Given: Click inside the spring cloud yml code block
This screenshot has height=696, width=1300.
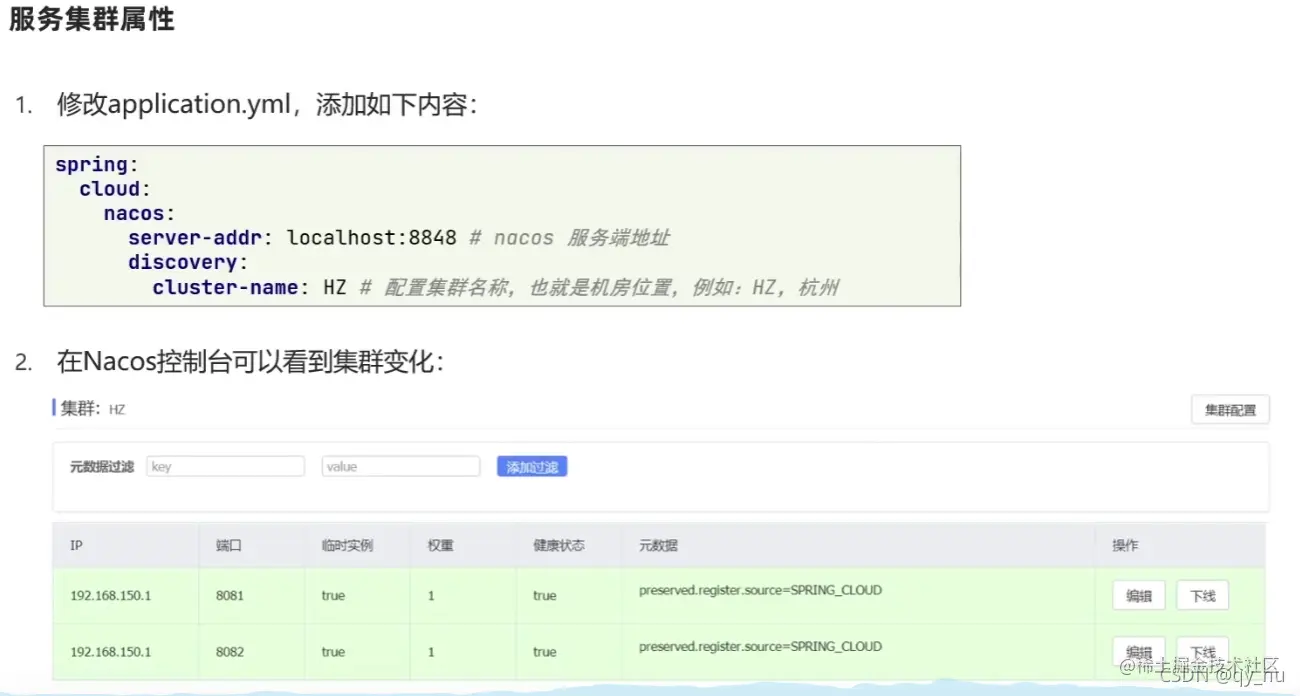Looking at the screenshot, I should click(x=400, y=225).
